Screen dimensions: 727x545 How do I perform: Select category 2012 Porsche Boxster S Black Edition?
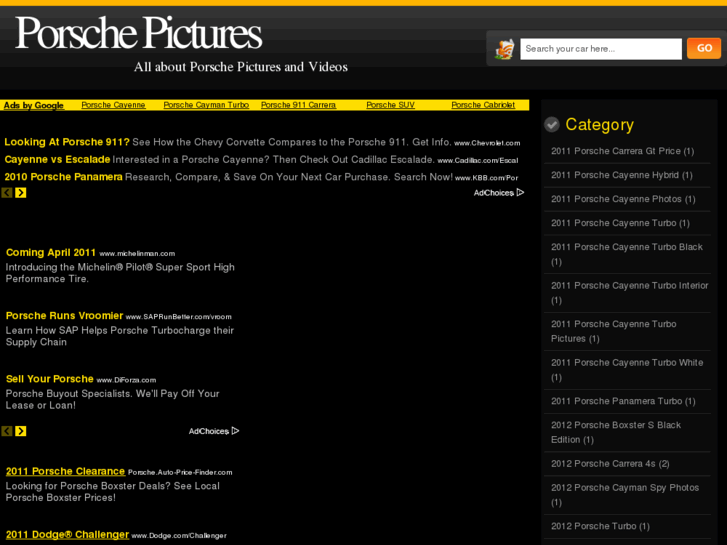616,432
